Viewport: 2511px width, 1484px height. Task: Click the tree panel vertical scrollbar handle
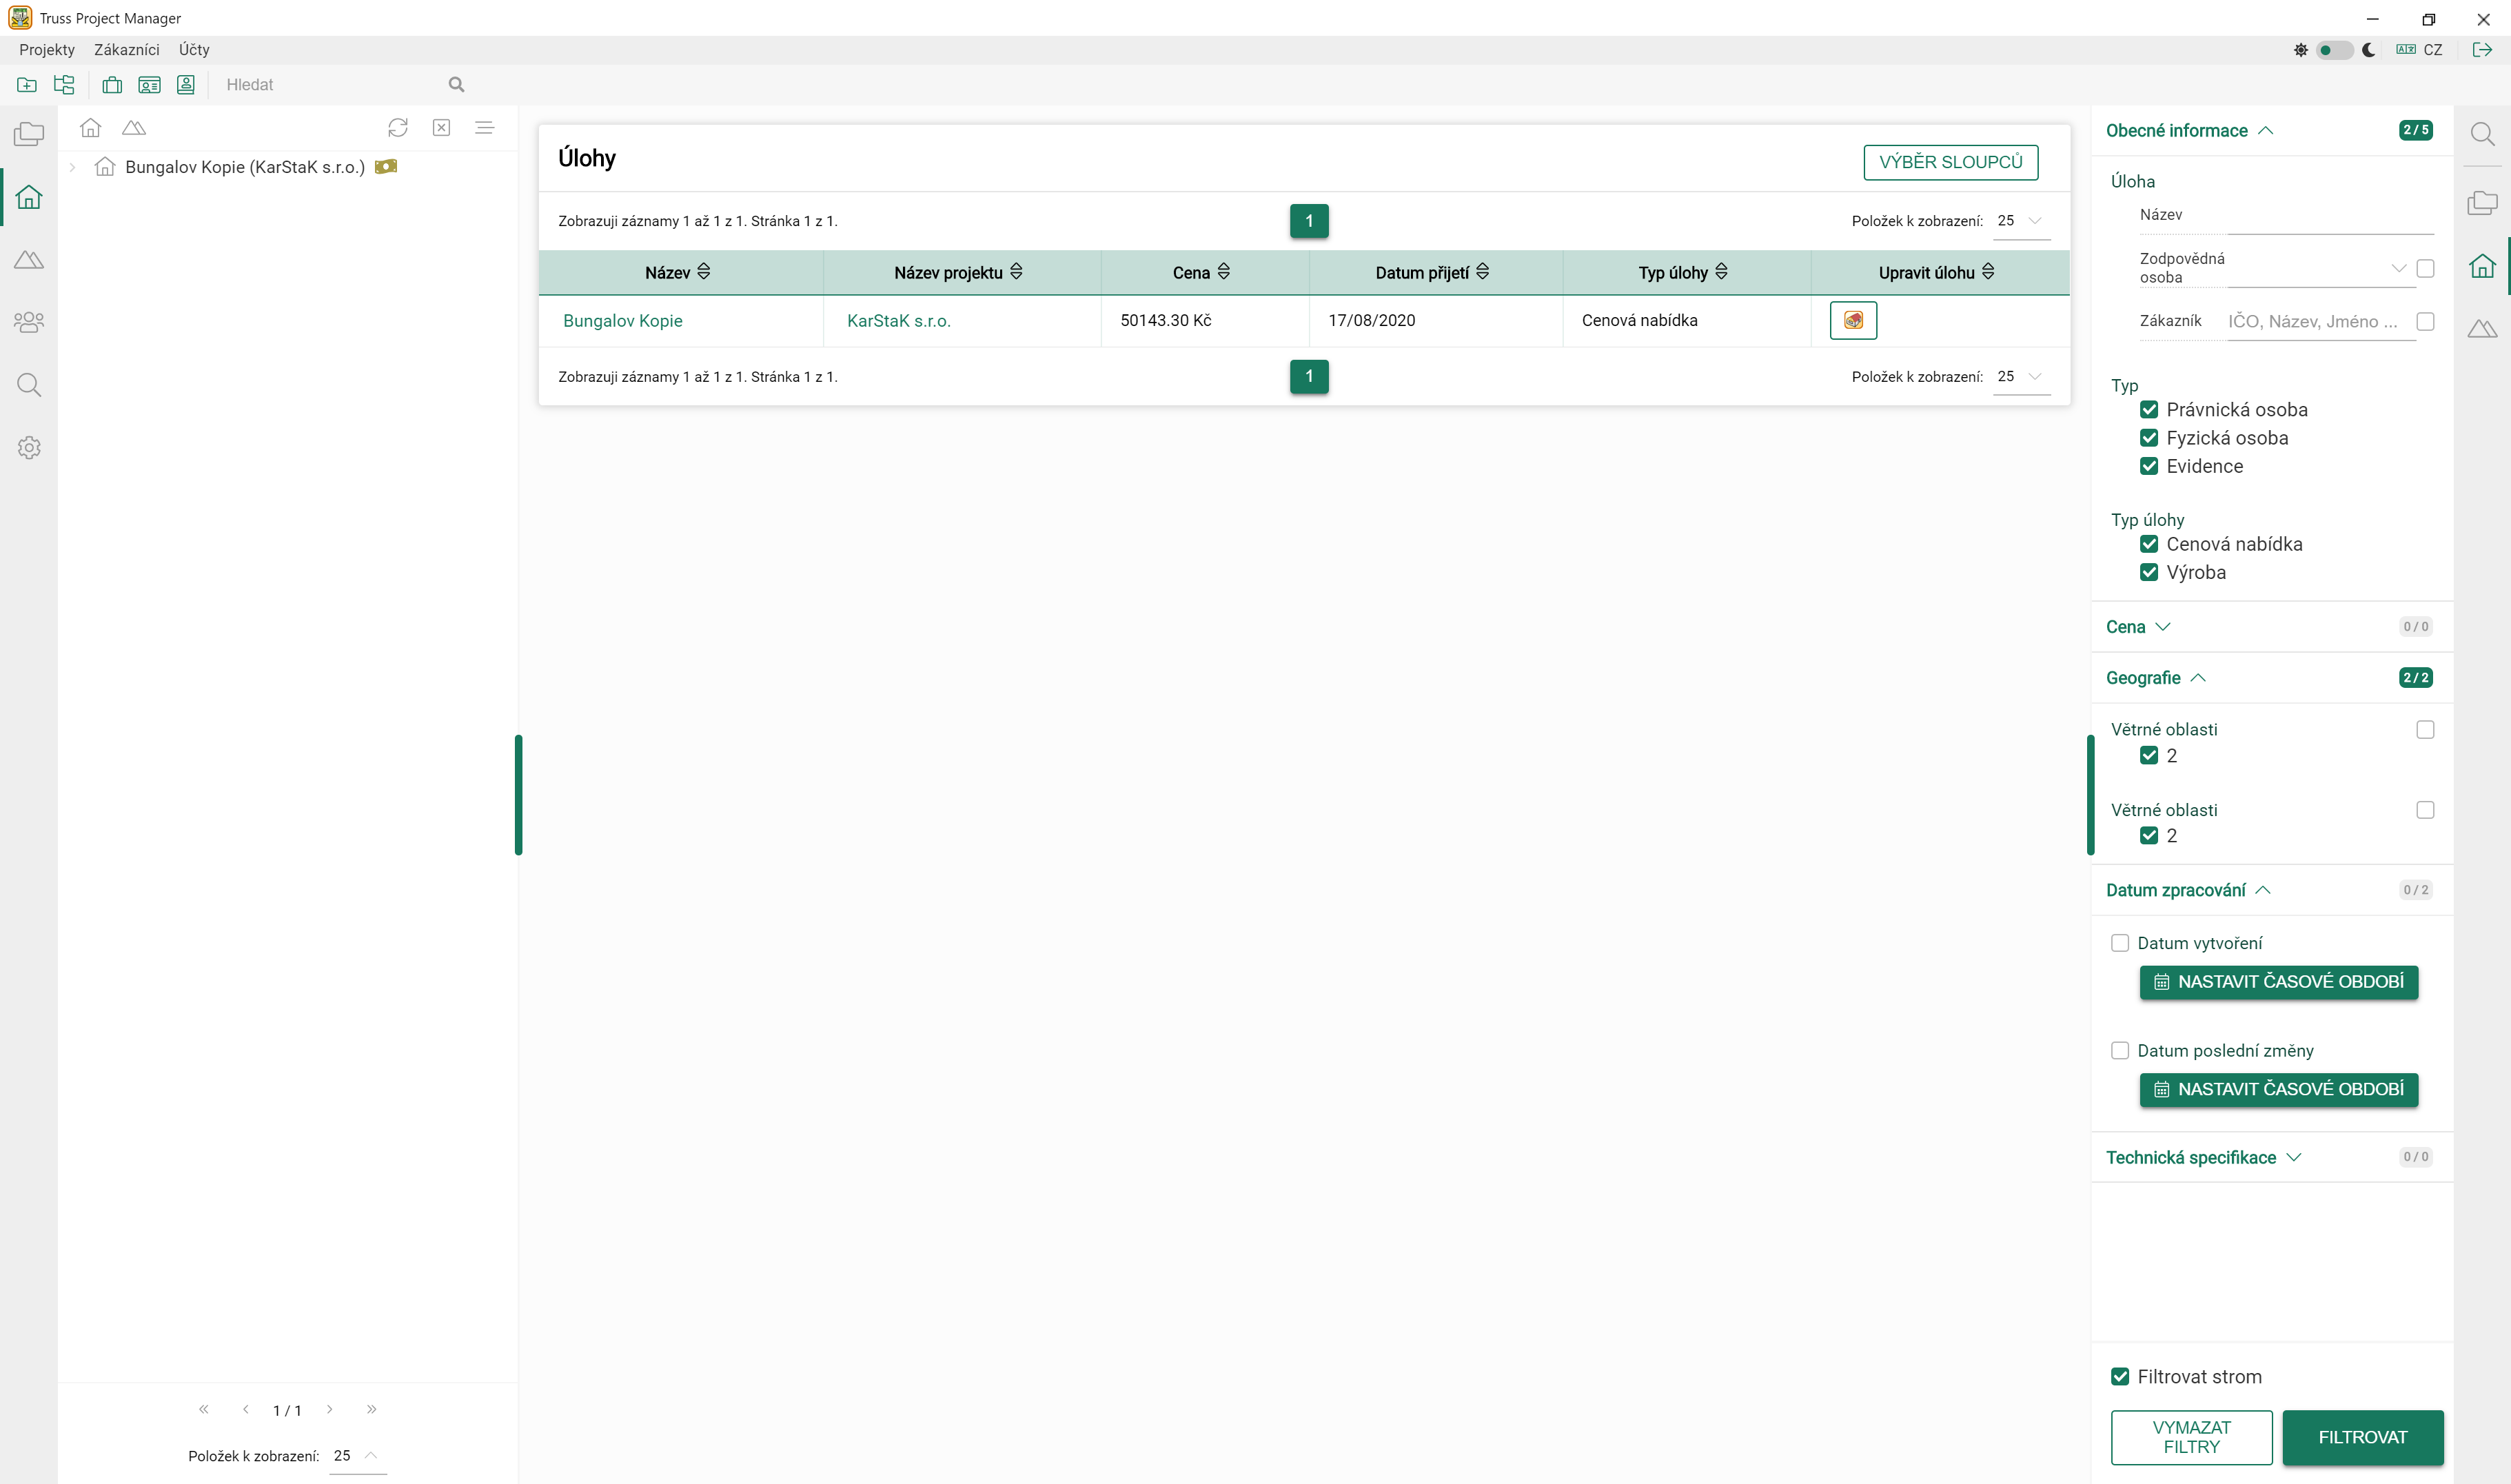[x=518, y=795]
